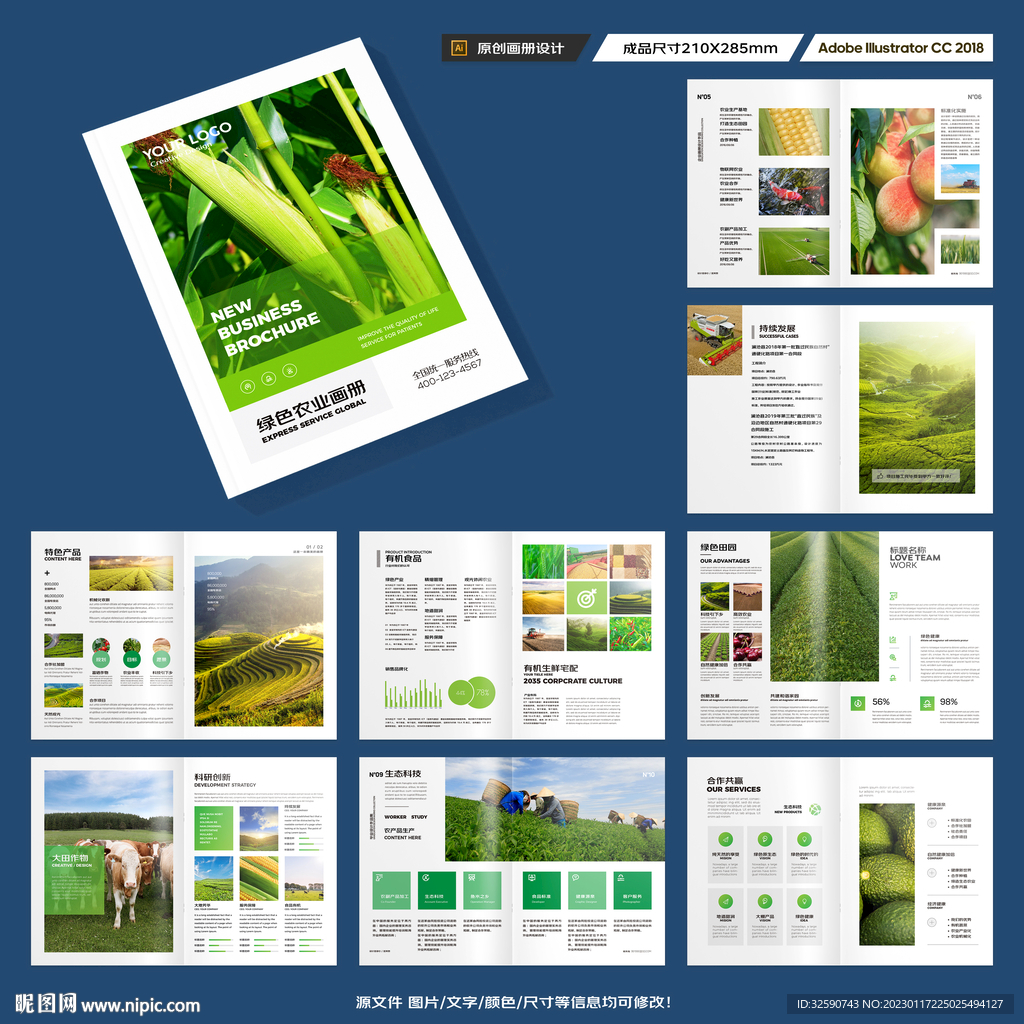Click the green icon above 纯天然的享受
The height and width of the screenshot is (1024, 1024).
pos(725,839)
